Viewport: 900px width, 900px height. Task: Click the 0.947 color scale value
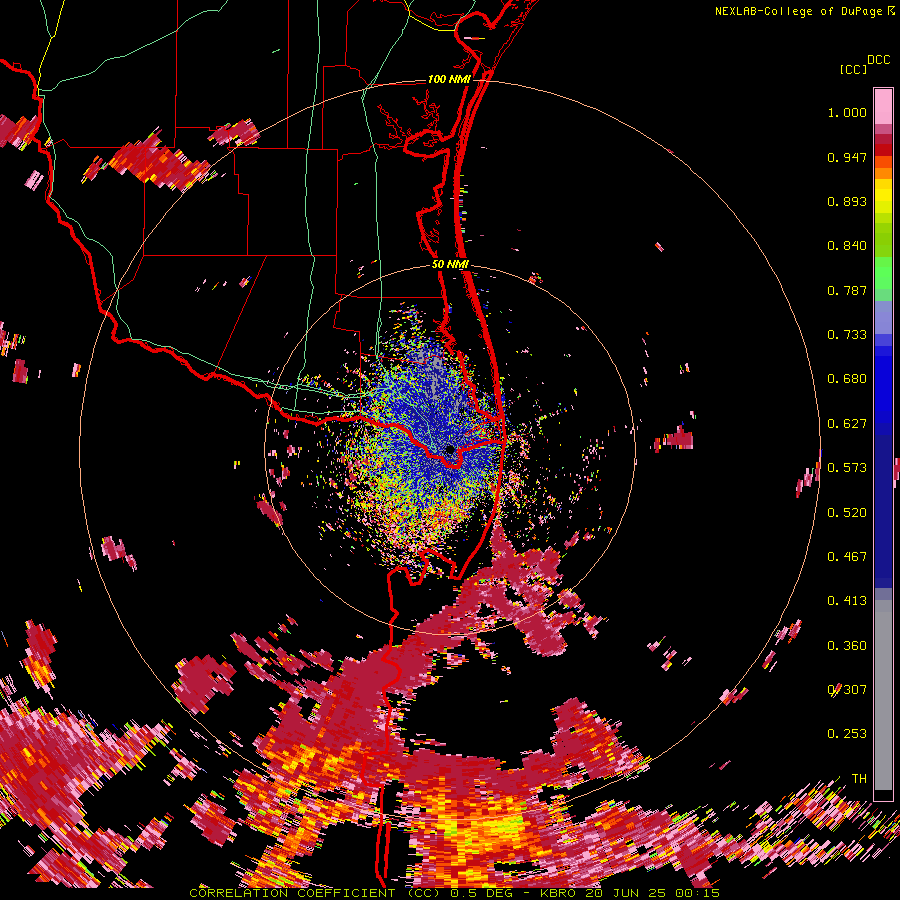pyautogui.click(x=847, y=157)
